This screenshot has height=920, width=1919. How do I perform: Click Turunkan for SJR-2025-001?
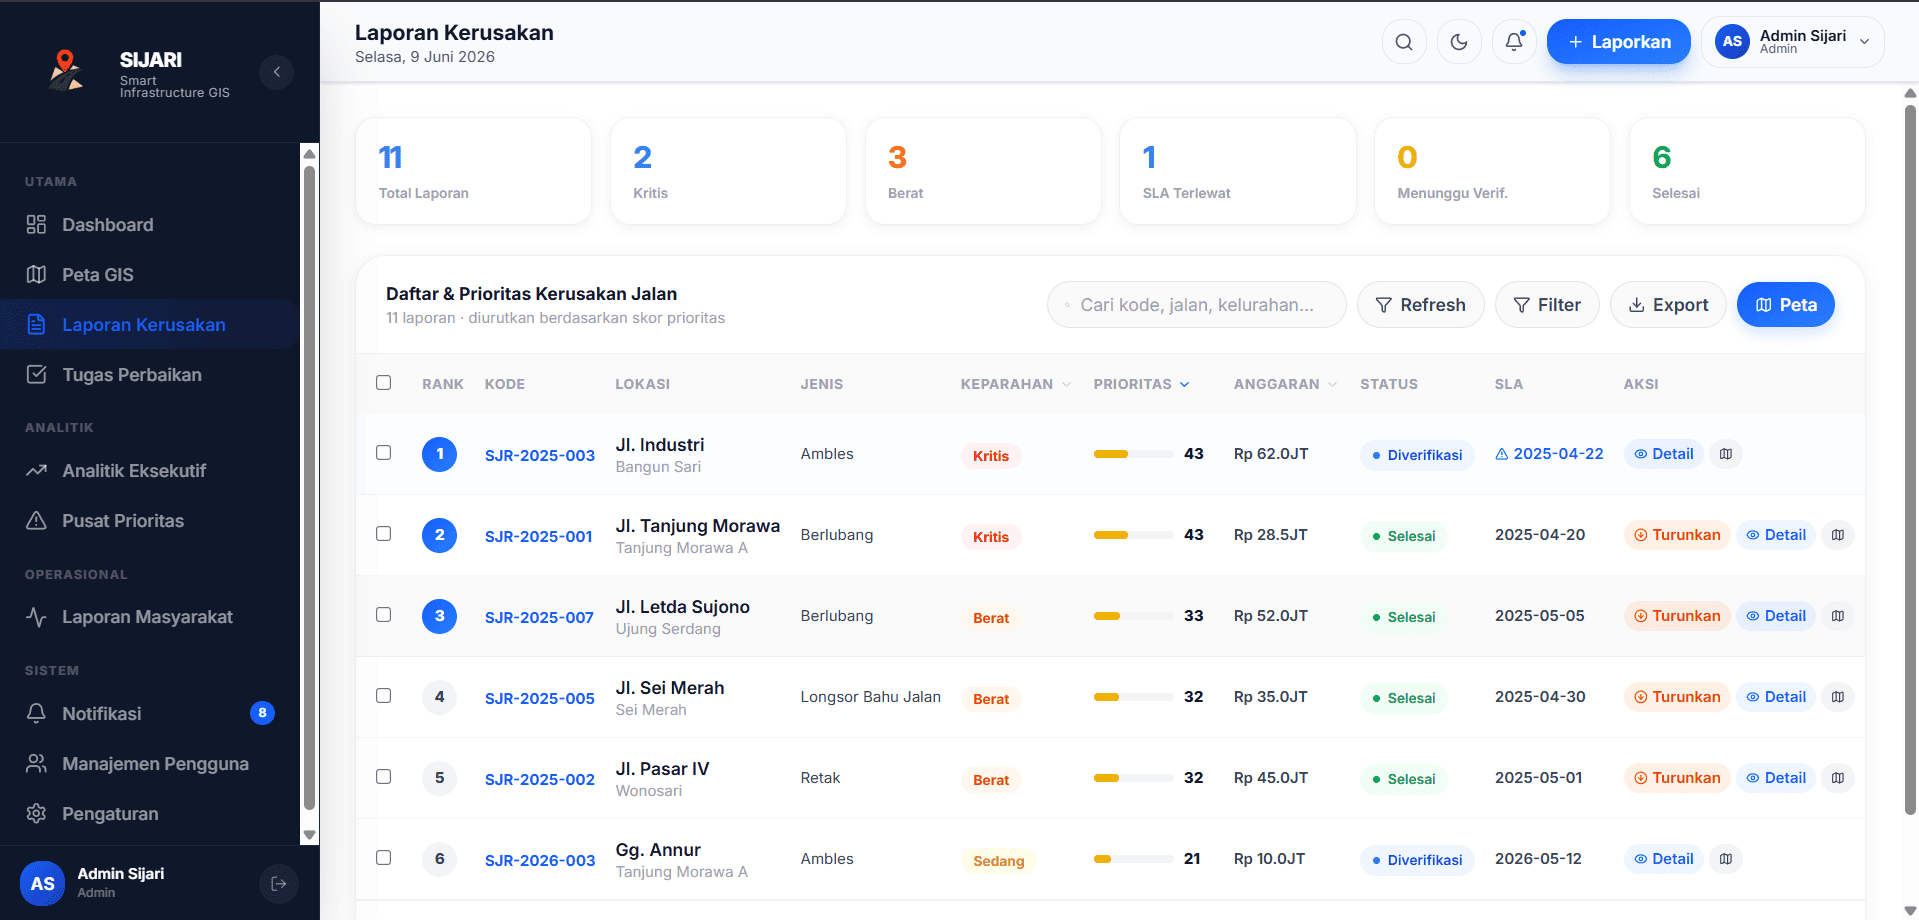coord(1677,535)
